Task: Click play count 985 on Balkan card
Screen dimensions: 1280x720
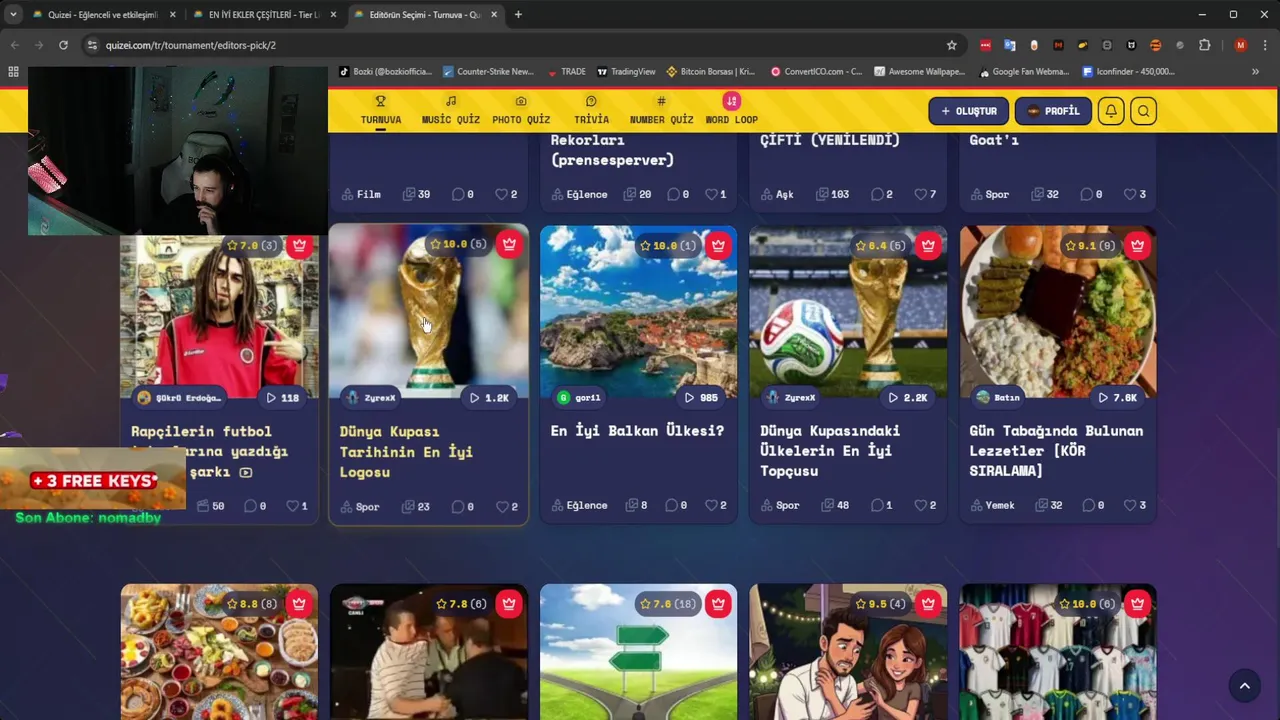Action: 700,397
